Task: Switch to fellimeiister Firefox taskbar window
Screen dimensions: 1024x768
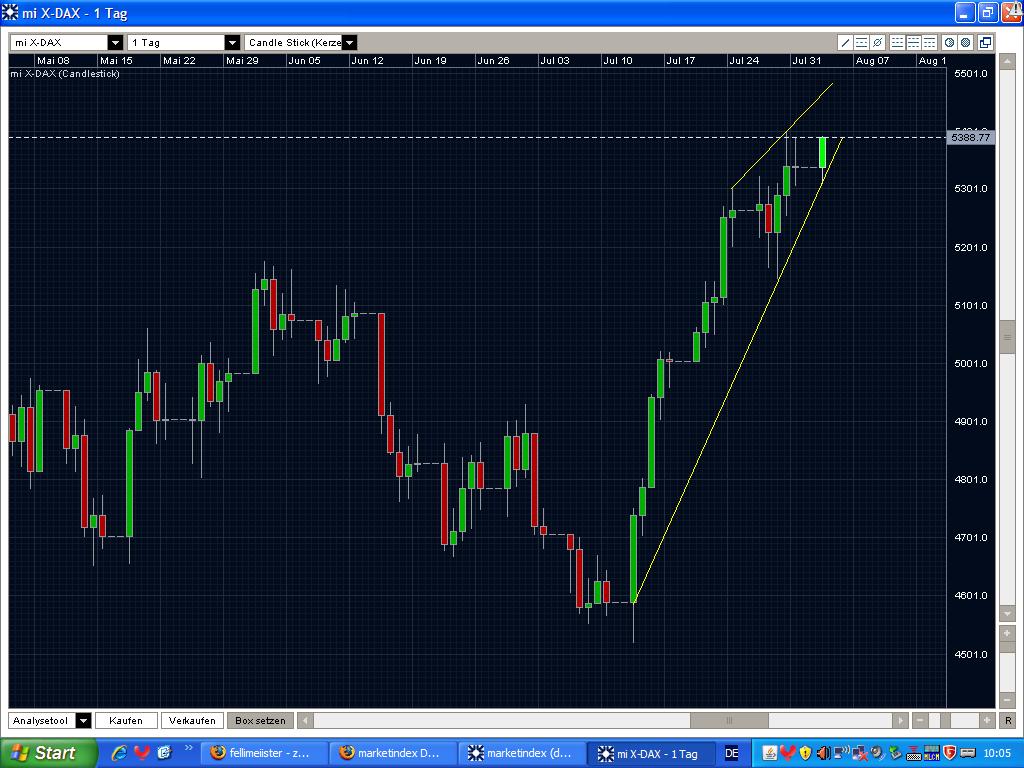Action: tap(263, 753)
